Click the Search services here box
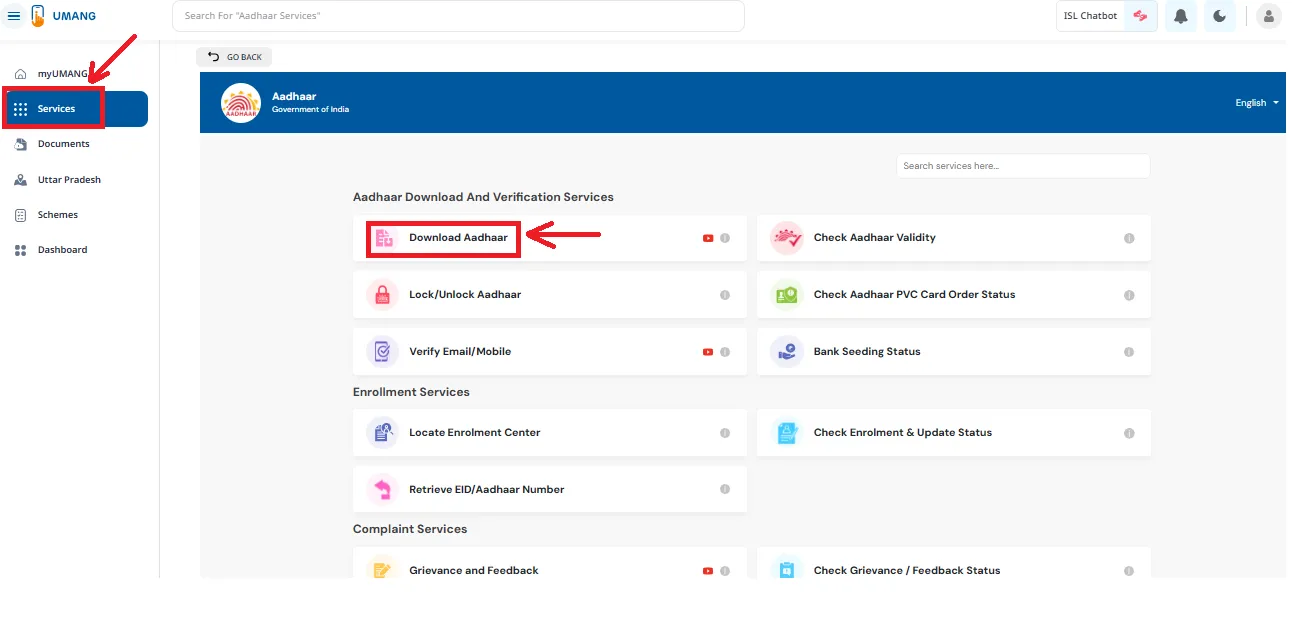This screenshot has width=1292, height=619. click(x=1022, y=166)
